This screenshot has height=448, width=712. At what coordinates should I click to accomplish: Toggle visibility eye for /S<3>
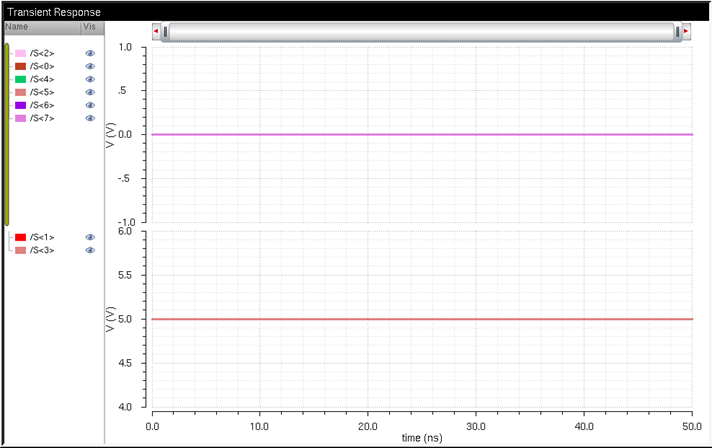[x=90, y=251]
